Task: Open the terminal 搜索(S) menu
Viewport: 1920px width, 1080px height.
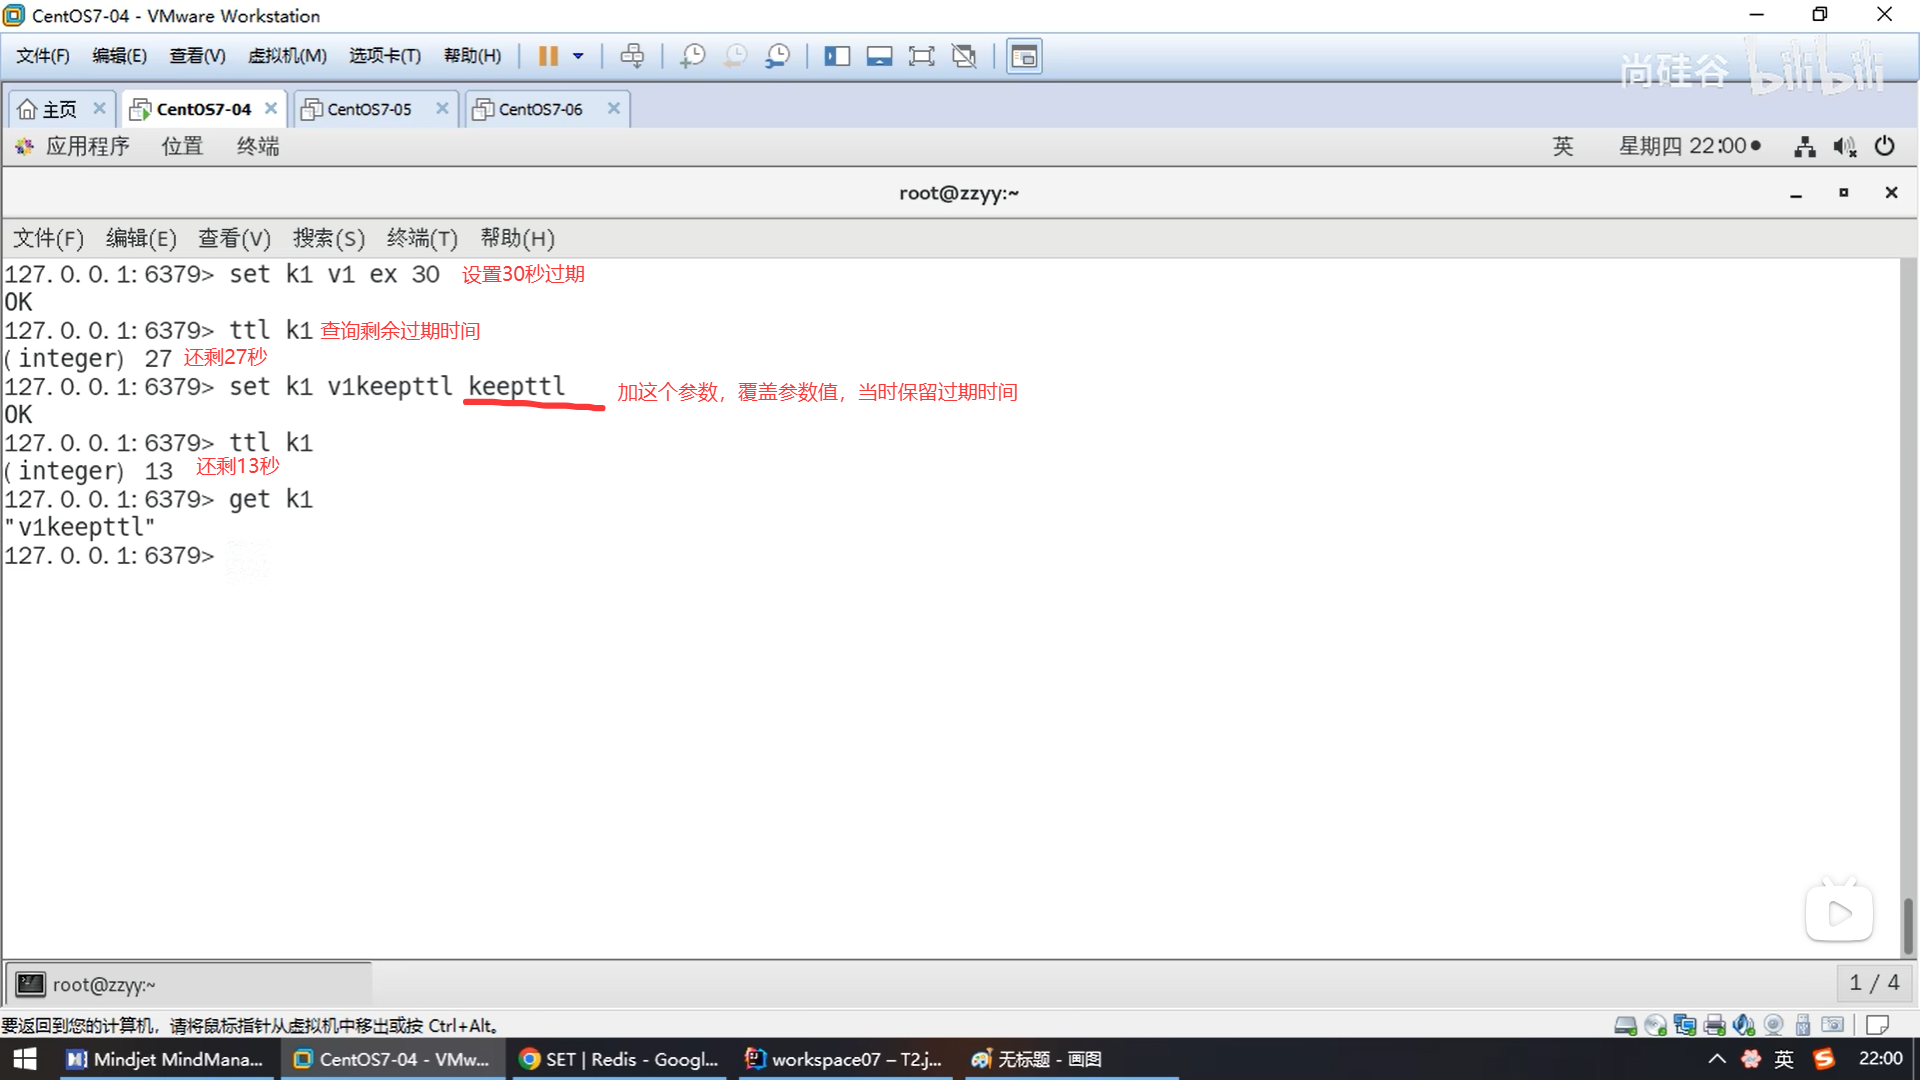Action: 328,238
